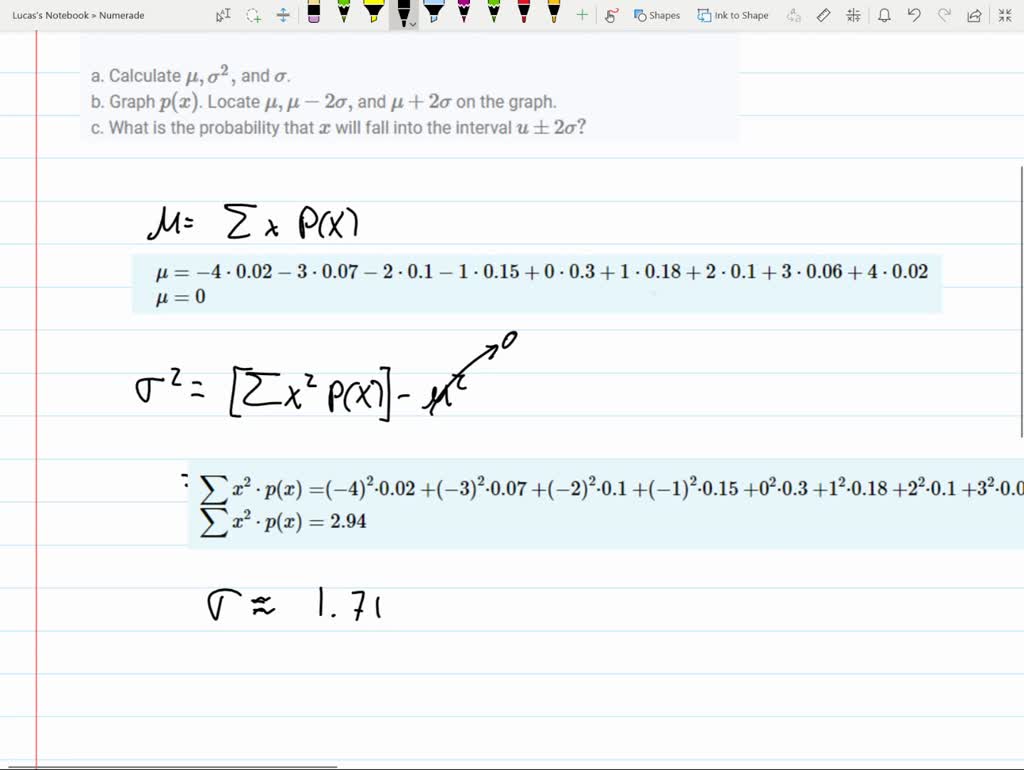Open the pan and move tool
Image resolution: width=1024 pixels, height=770 pixels.
[x=281, y=15]
